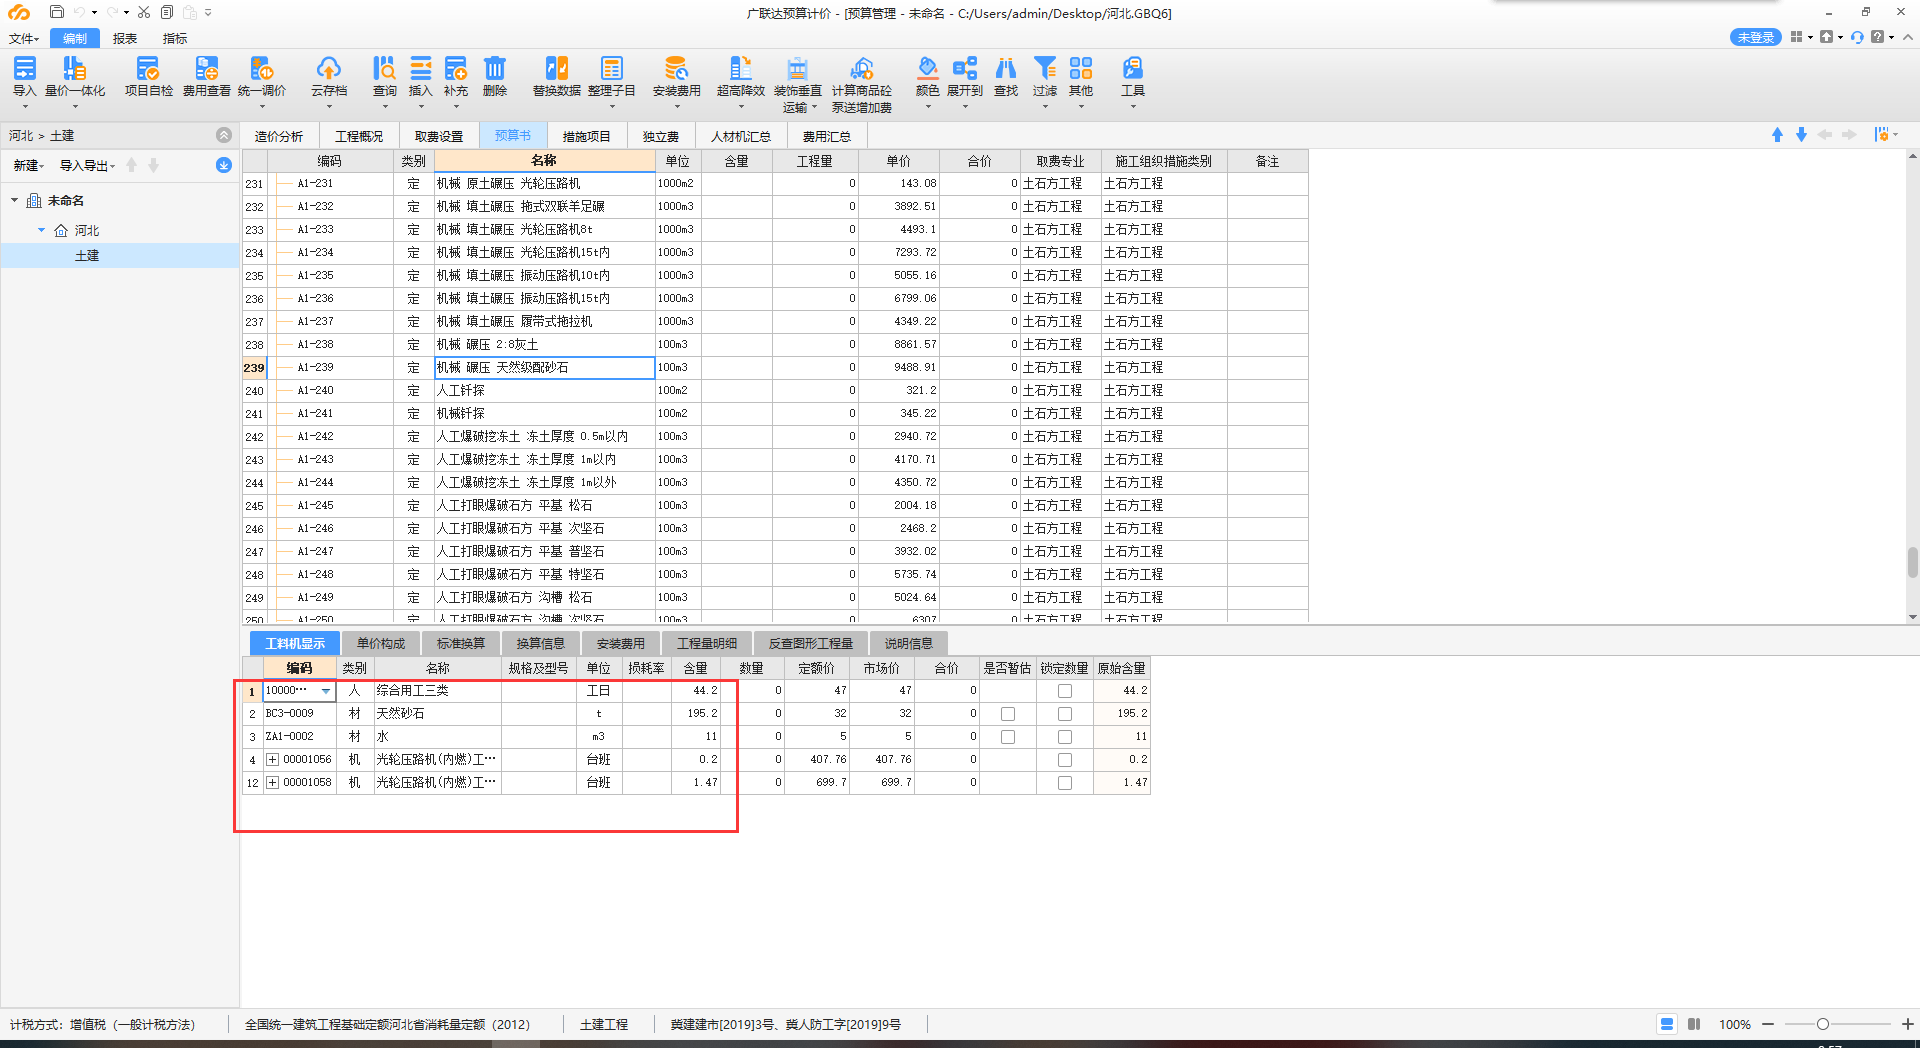Click the main table vertical scrollbar thumb
Image resolution: width=1920 pixels, height=1048 pixels.
tap(1912, 562)
